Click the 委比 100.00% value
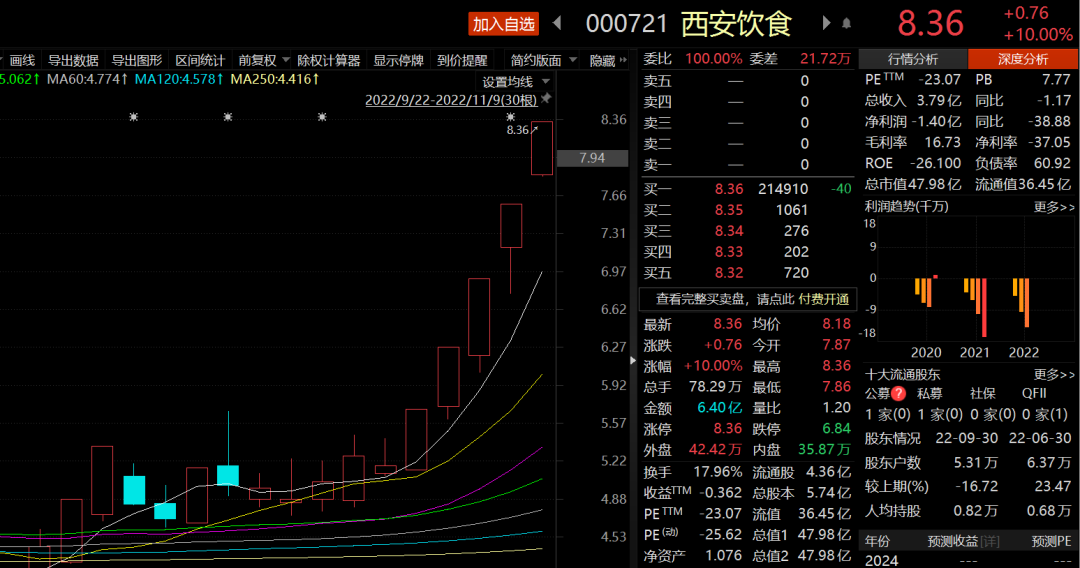 click(x=714, y=59)
